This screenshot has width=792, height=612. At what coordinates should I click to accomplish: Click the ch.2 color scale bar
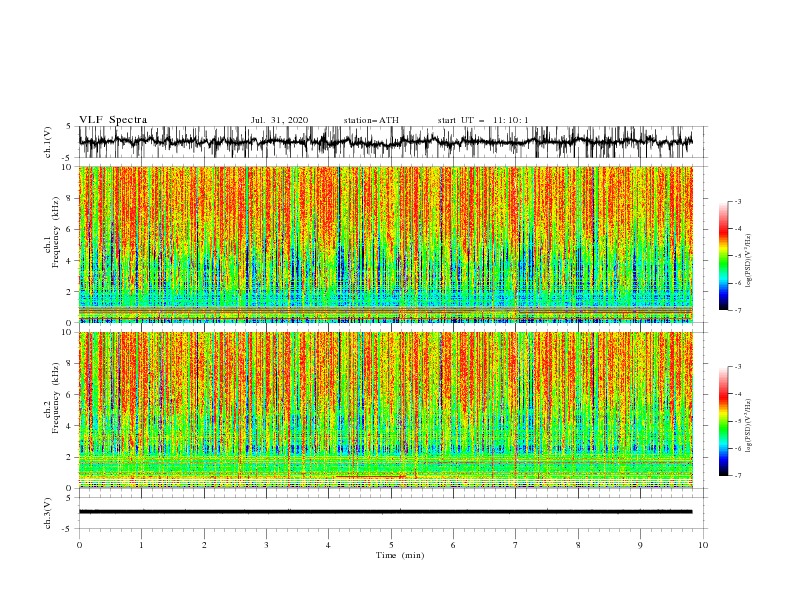coord(723,421)
